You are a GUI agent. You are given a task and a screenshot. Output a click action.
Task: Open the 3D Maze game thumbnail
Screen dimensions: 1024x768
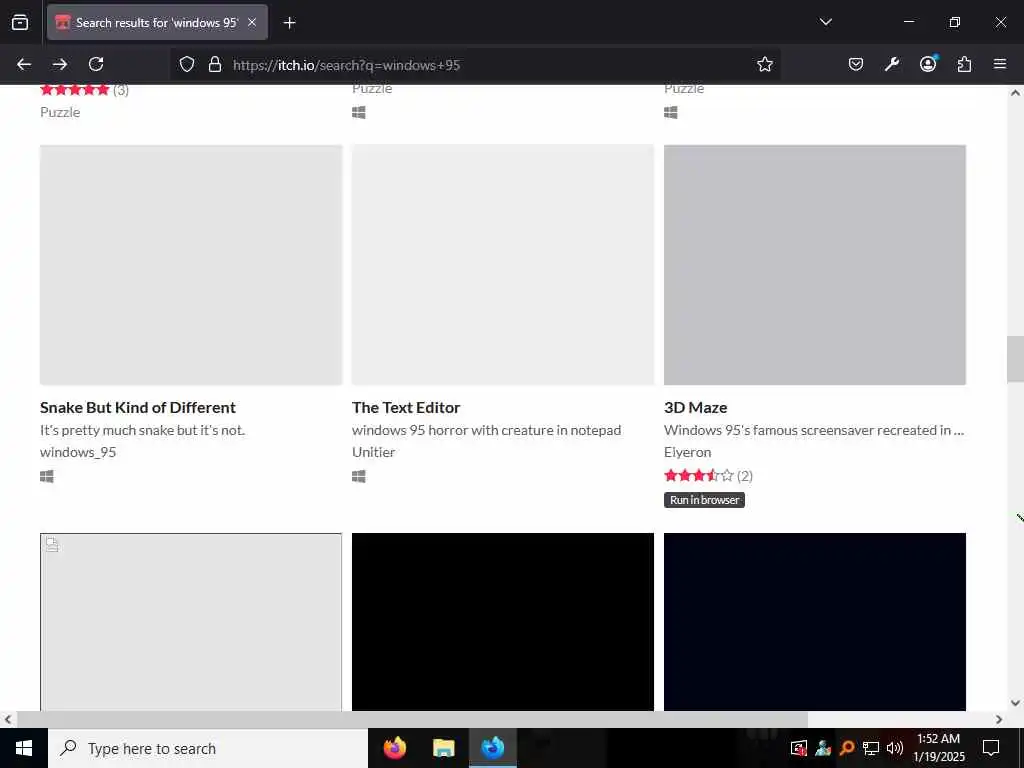[815, 264]
